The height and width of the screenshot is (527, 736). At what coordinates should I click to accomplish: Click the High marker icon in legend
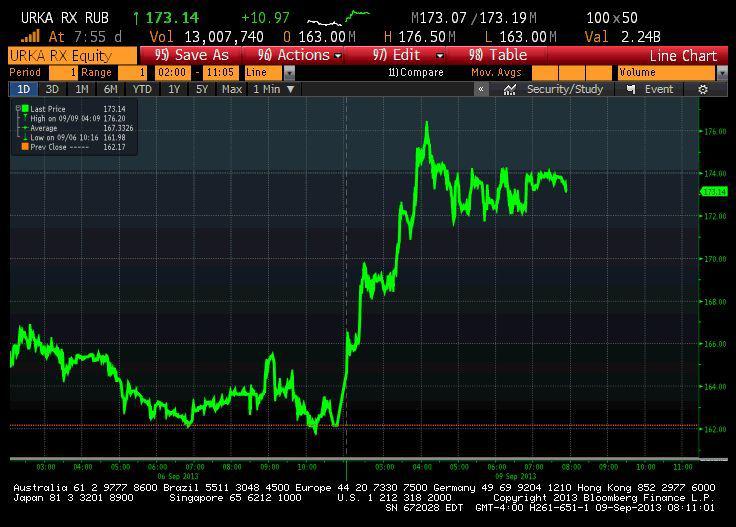(24, 118)
